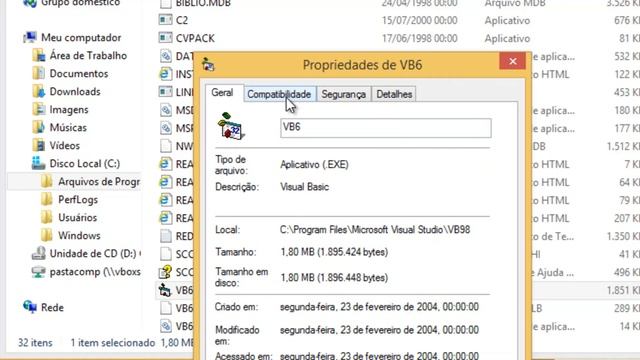Open Downloads folder in sidebar
640x360 pixels.
(75, 91)
